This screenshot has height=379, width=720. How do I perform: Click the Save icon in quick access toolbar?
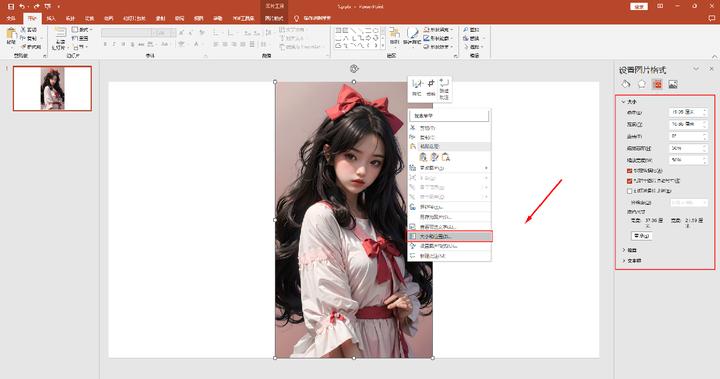point(11,6)
